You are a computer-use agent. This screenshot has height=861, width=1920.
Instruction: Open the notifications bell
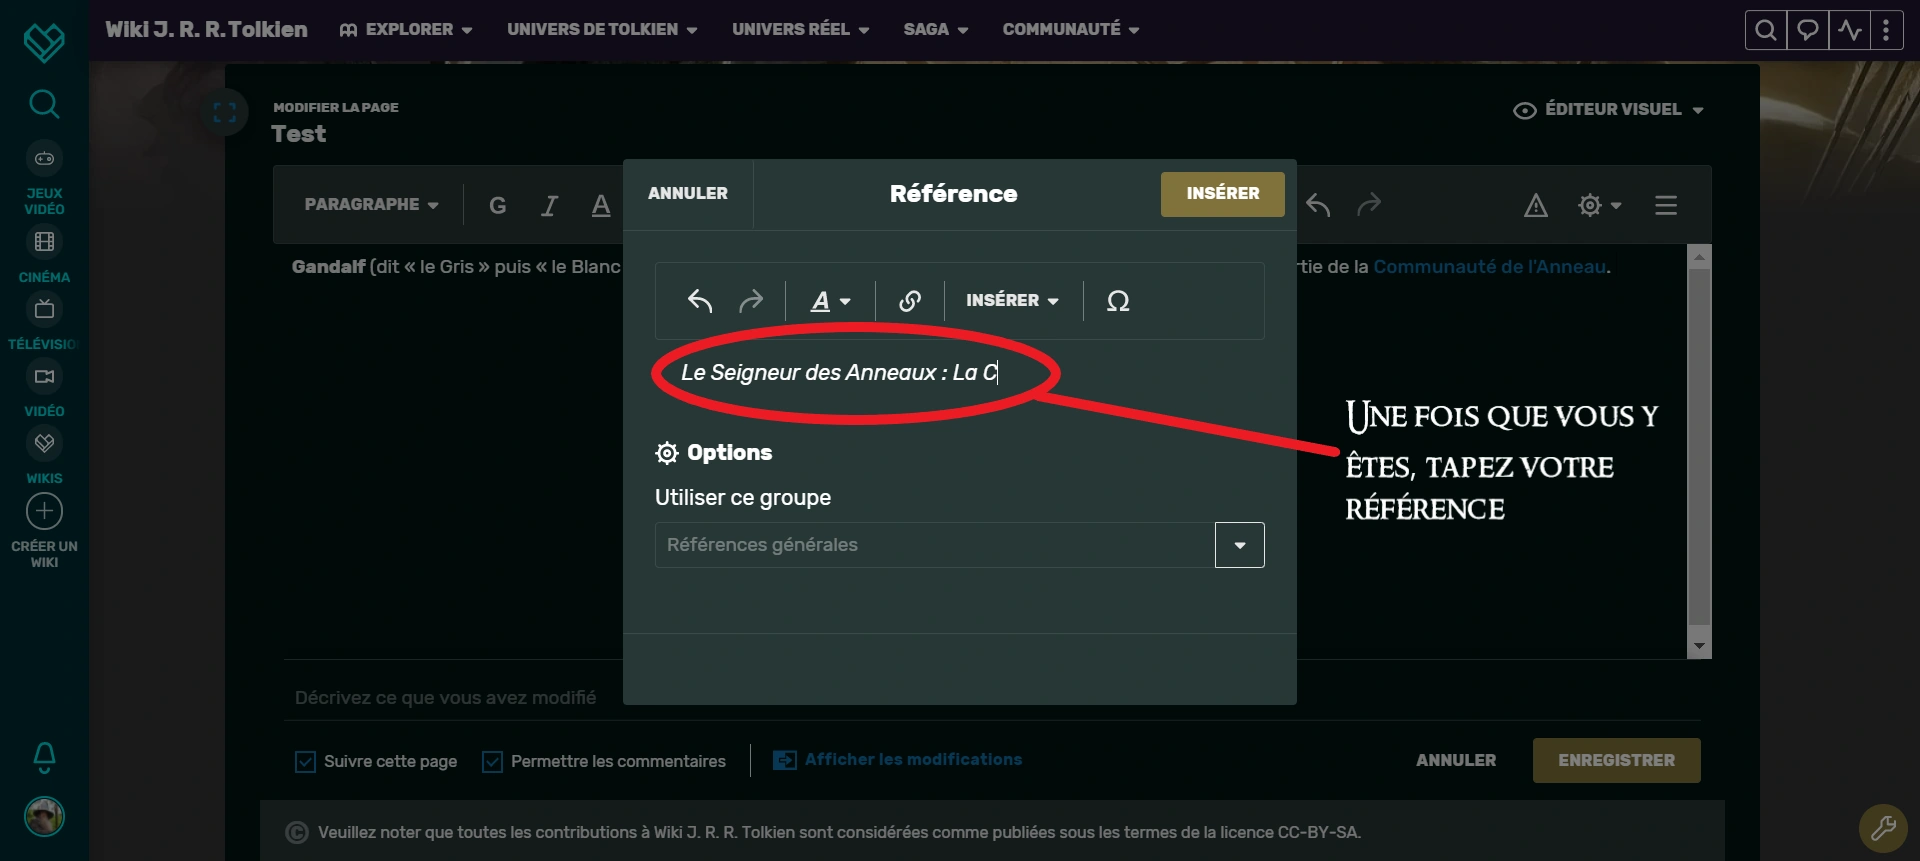click(x=44, y=758)
